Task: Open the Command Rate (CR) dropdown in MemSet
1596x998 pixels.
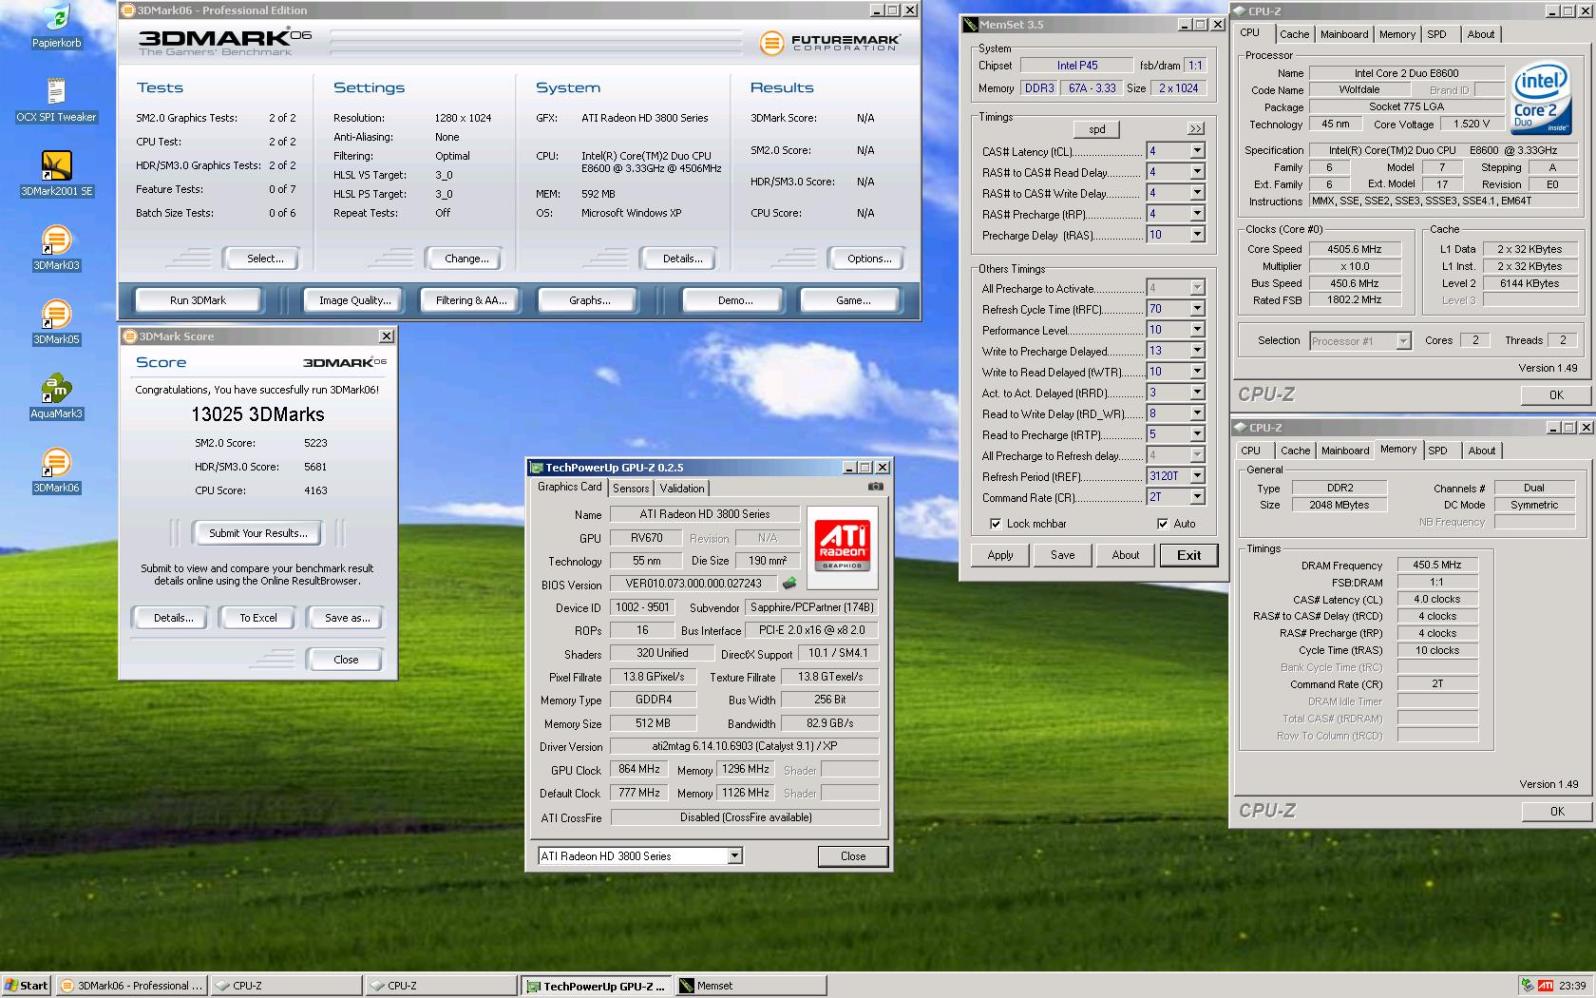Action: tap(1196, 497)
